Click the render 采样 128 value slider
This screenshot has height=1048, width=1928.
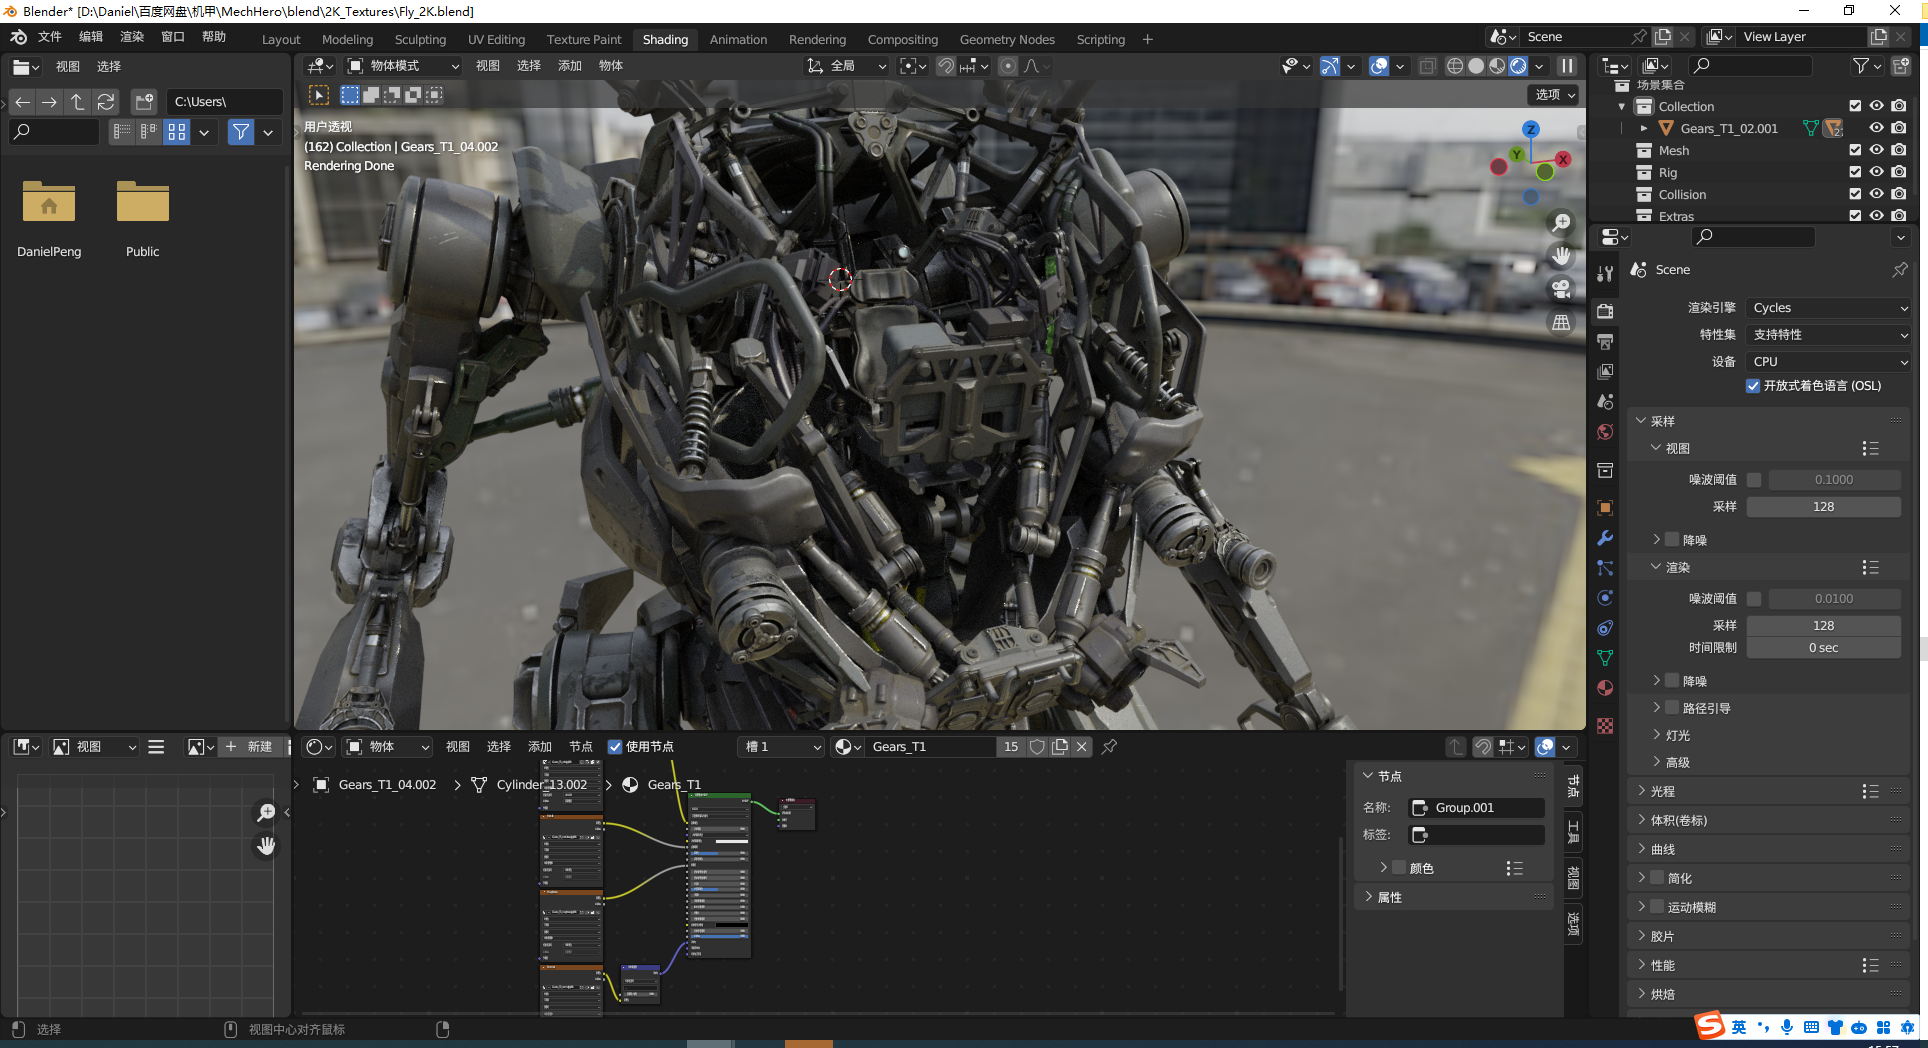click(1822, 626)
